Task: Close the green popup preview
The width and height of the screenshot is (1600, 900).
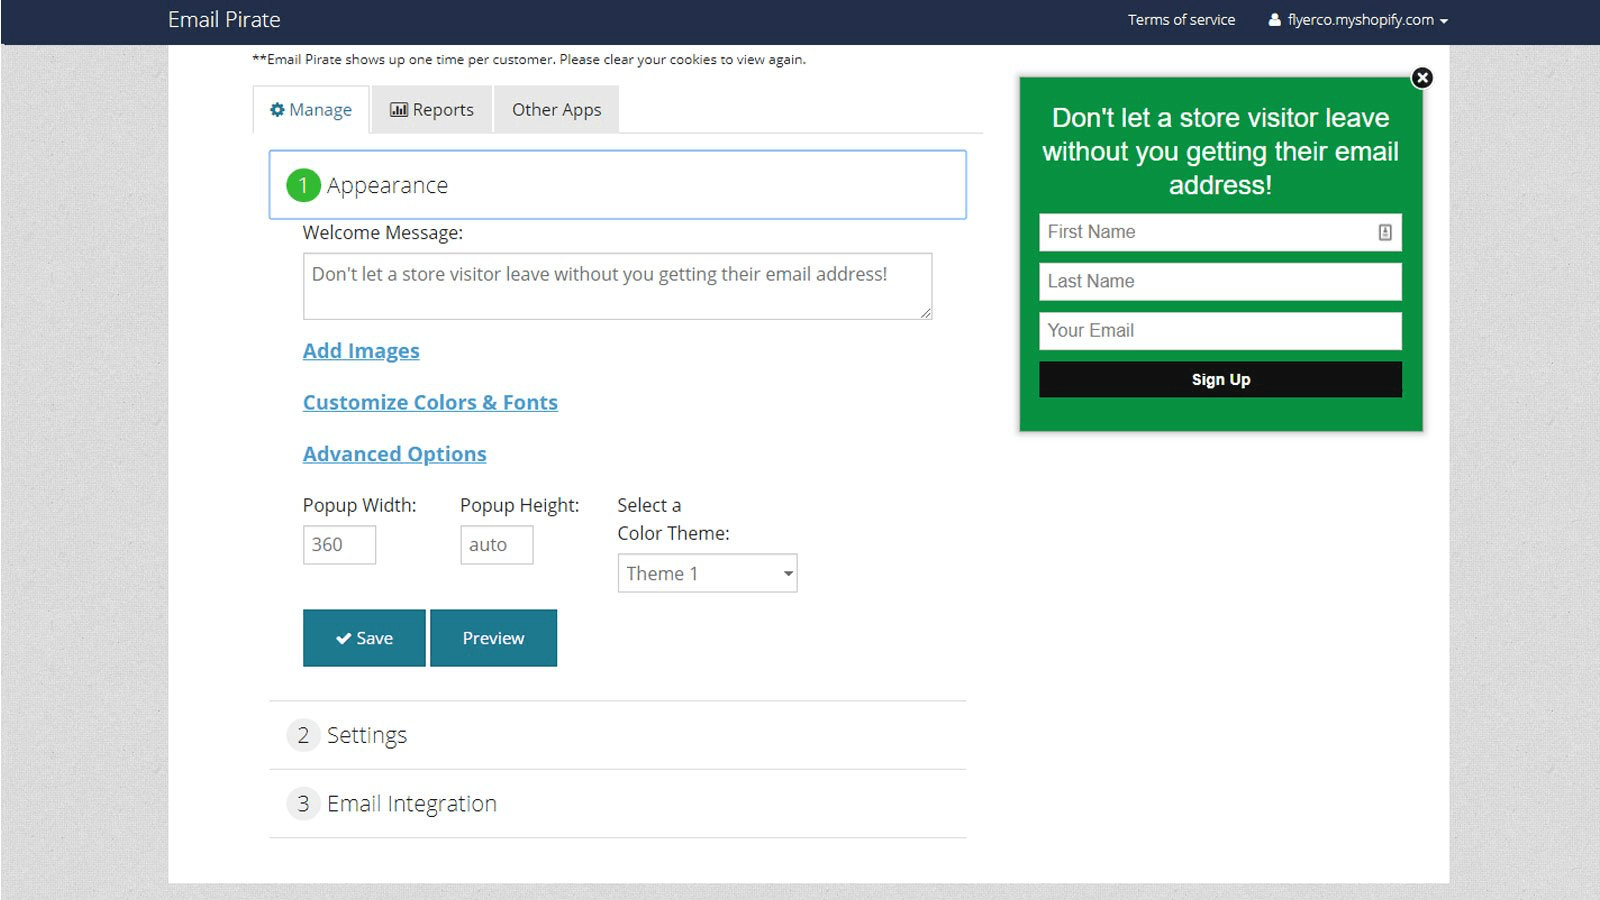Action: [1422, 78]
